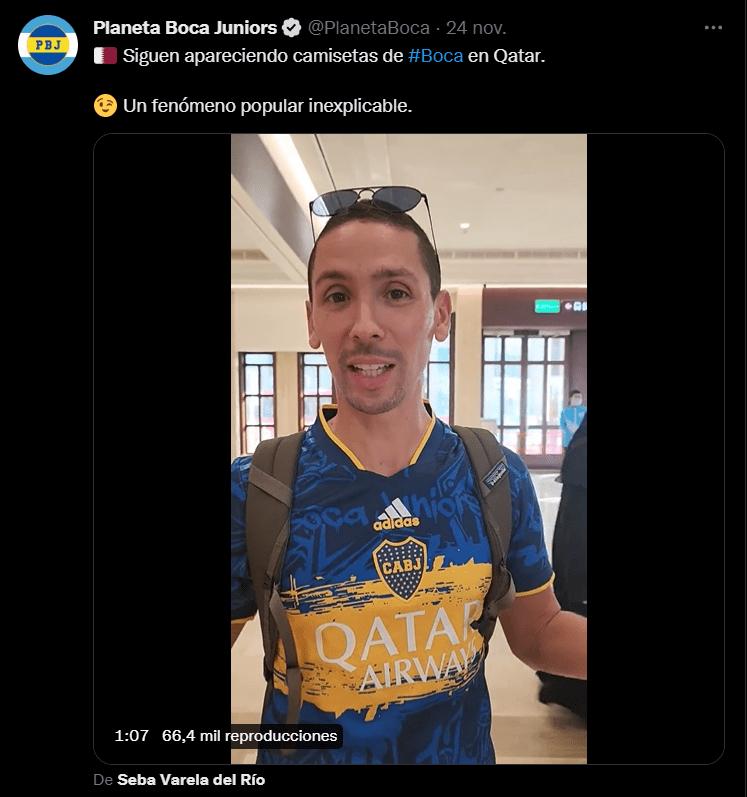Open the @PlanetaBoca handle link
The height and width of the screenshot is (797, 747).
(x=369, y=28)
